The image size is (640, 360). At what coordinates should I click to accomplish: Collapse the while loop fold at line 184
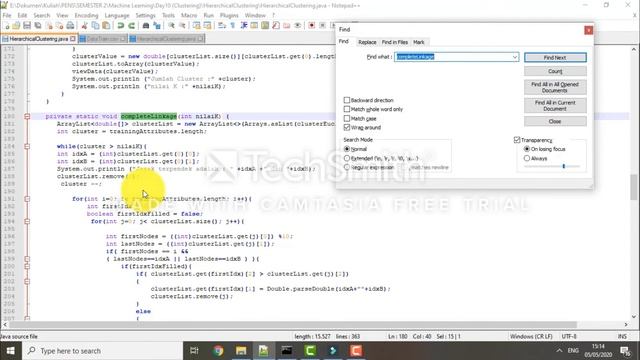[27, 146]
